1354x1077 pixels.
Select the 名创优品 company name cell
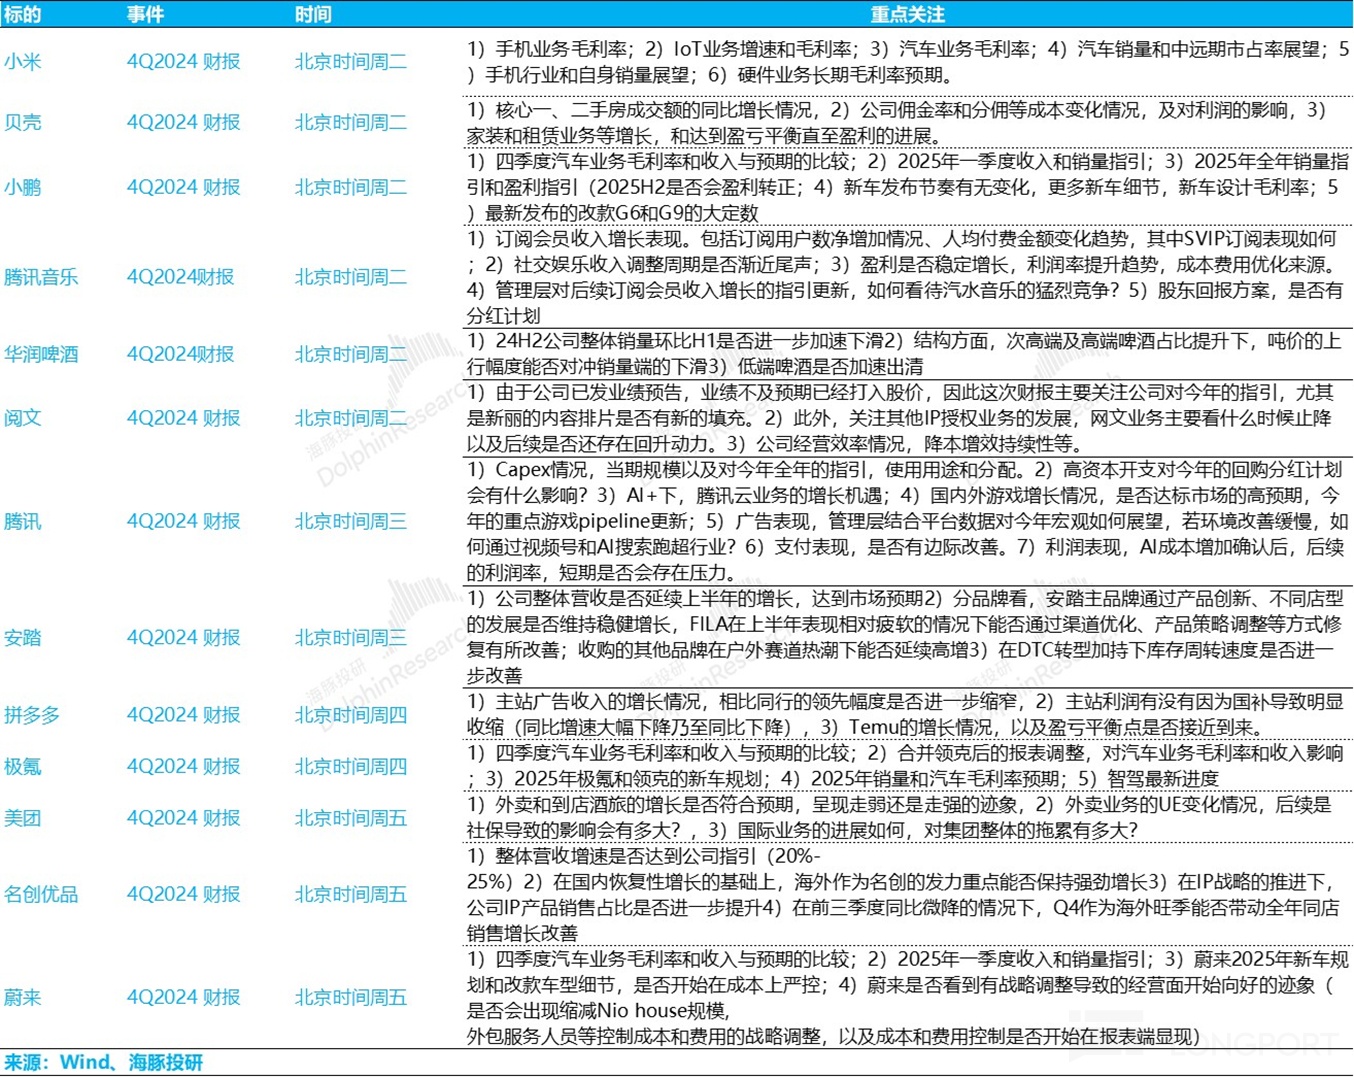tap(41, 894)
